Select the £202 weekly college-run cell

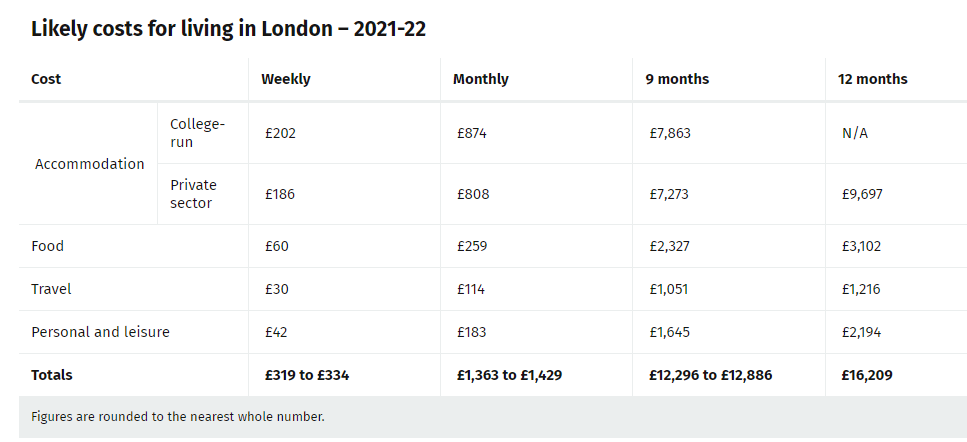tap(281, 133)
